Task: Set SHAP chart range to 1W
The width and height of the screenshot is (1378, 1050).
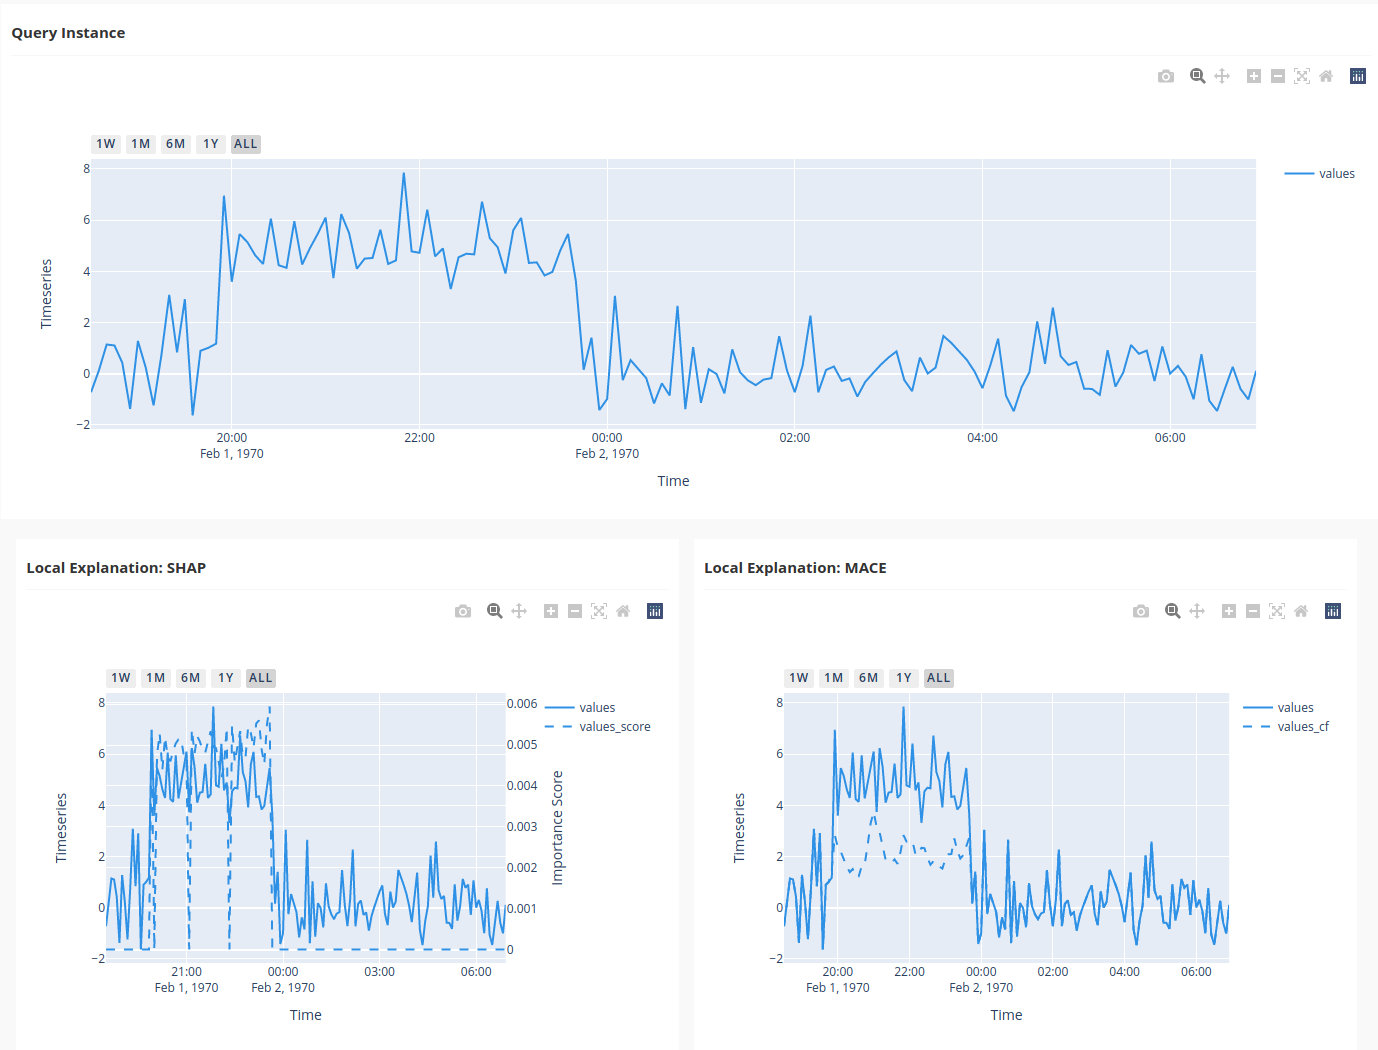Action: (x=121, y=678)
